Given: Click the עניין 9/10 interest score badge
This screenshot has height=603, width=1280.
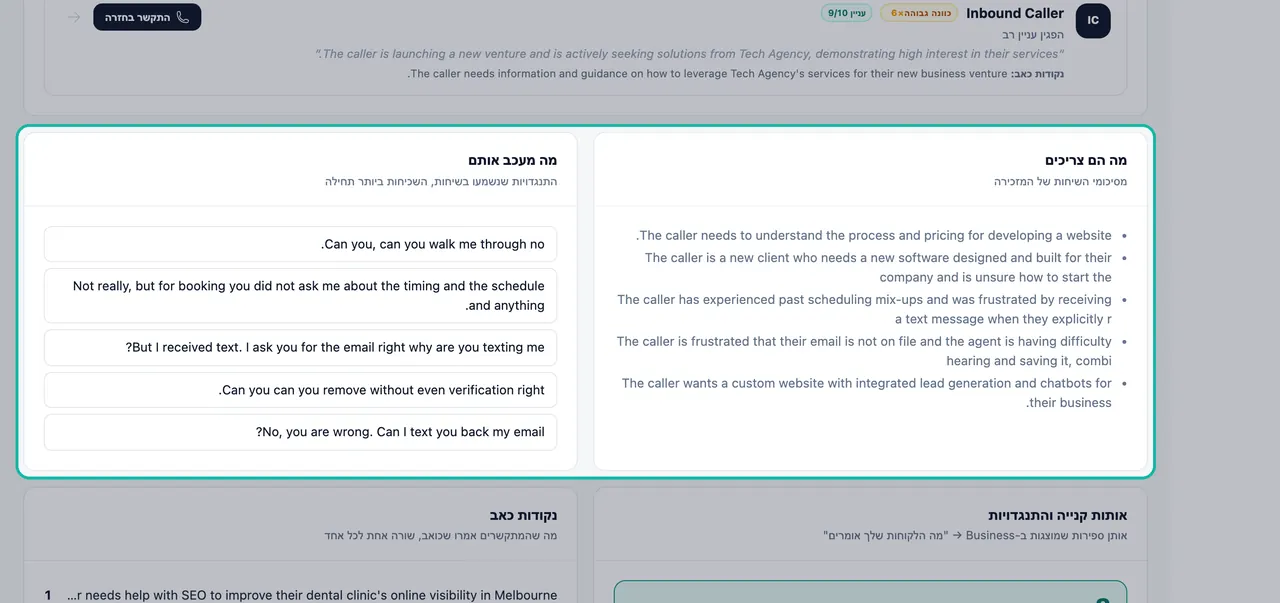Looking at the screenshot, I should coord(848,13).
